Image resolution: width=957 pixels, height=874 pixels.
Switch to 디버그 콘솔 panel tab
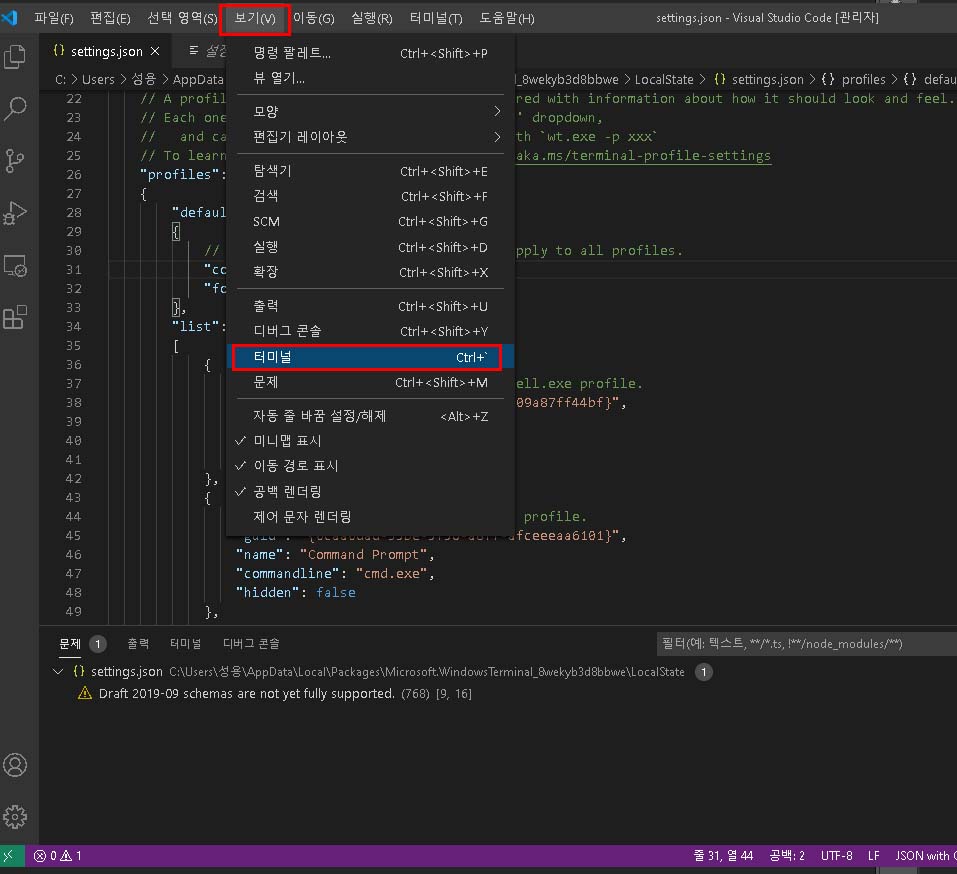(x=251, y=644)
